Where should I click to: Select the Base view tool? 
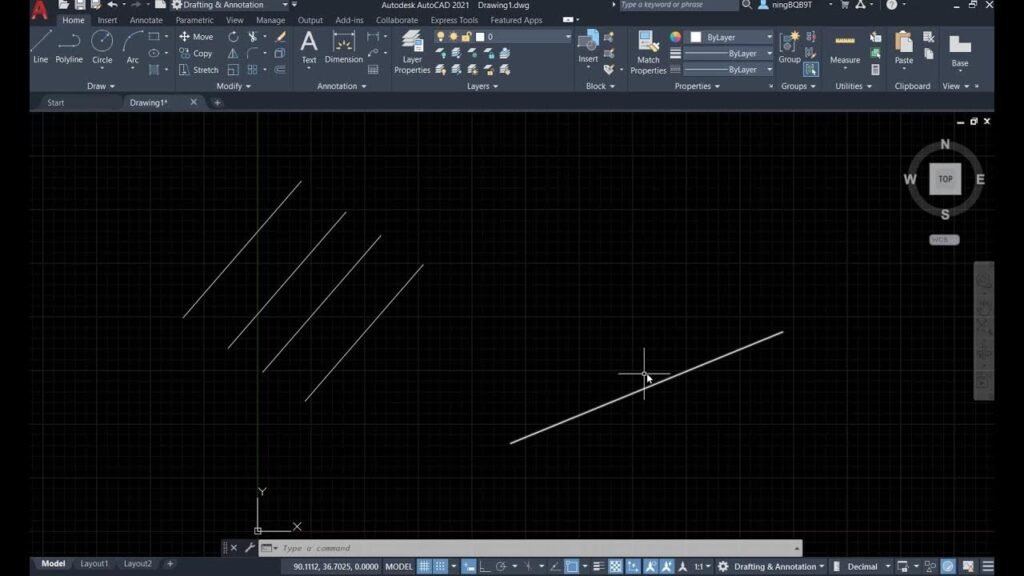[x=960, y=51]
